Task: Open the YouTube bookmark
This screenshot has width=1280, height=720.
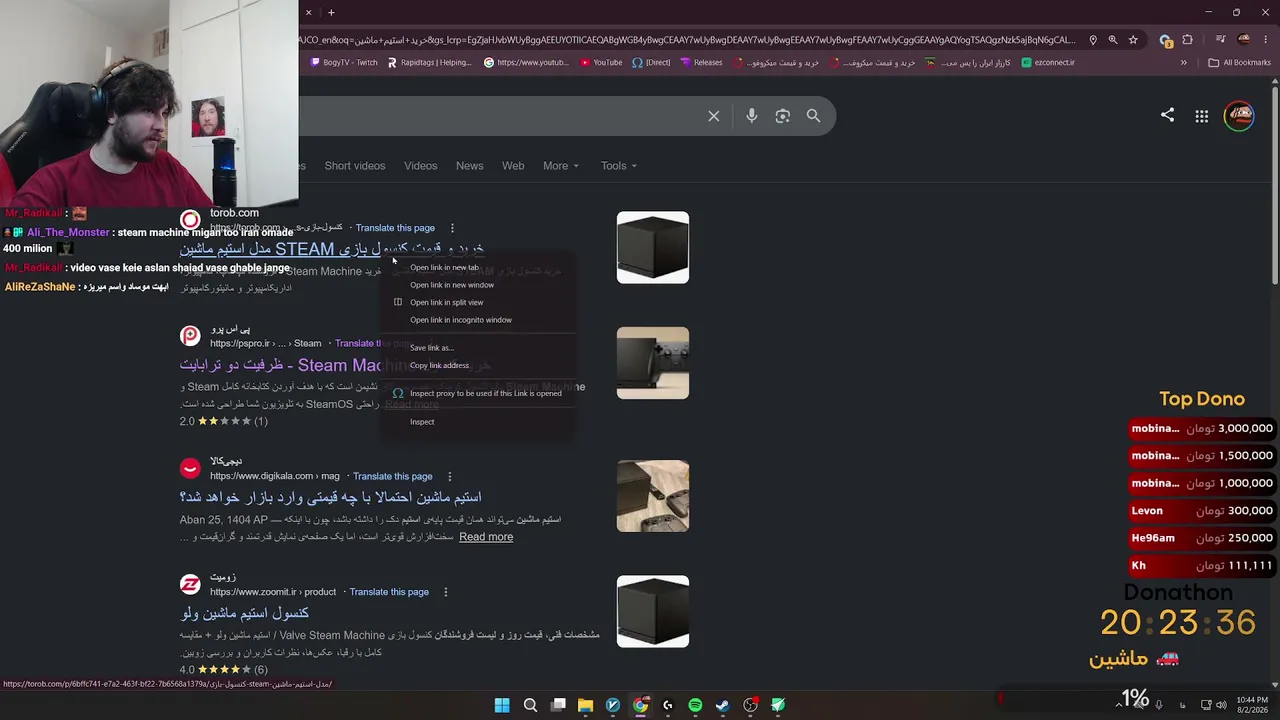Action: (x=600, y=62)
